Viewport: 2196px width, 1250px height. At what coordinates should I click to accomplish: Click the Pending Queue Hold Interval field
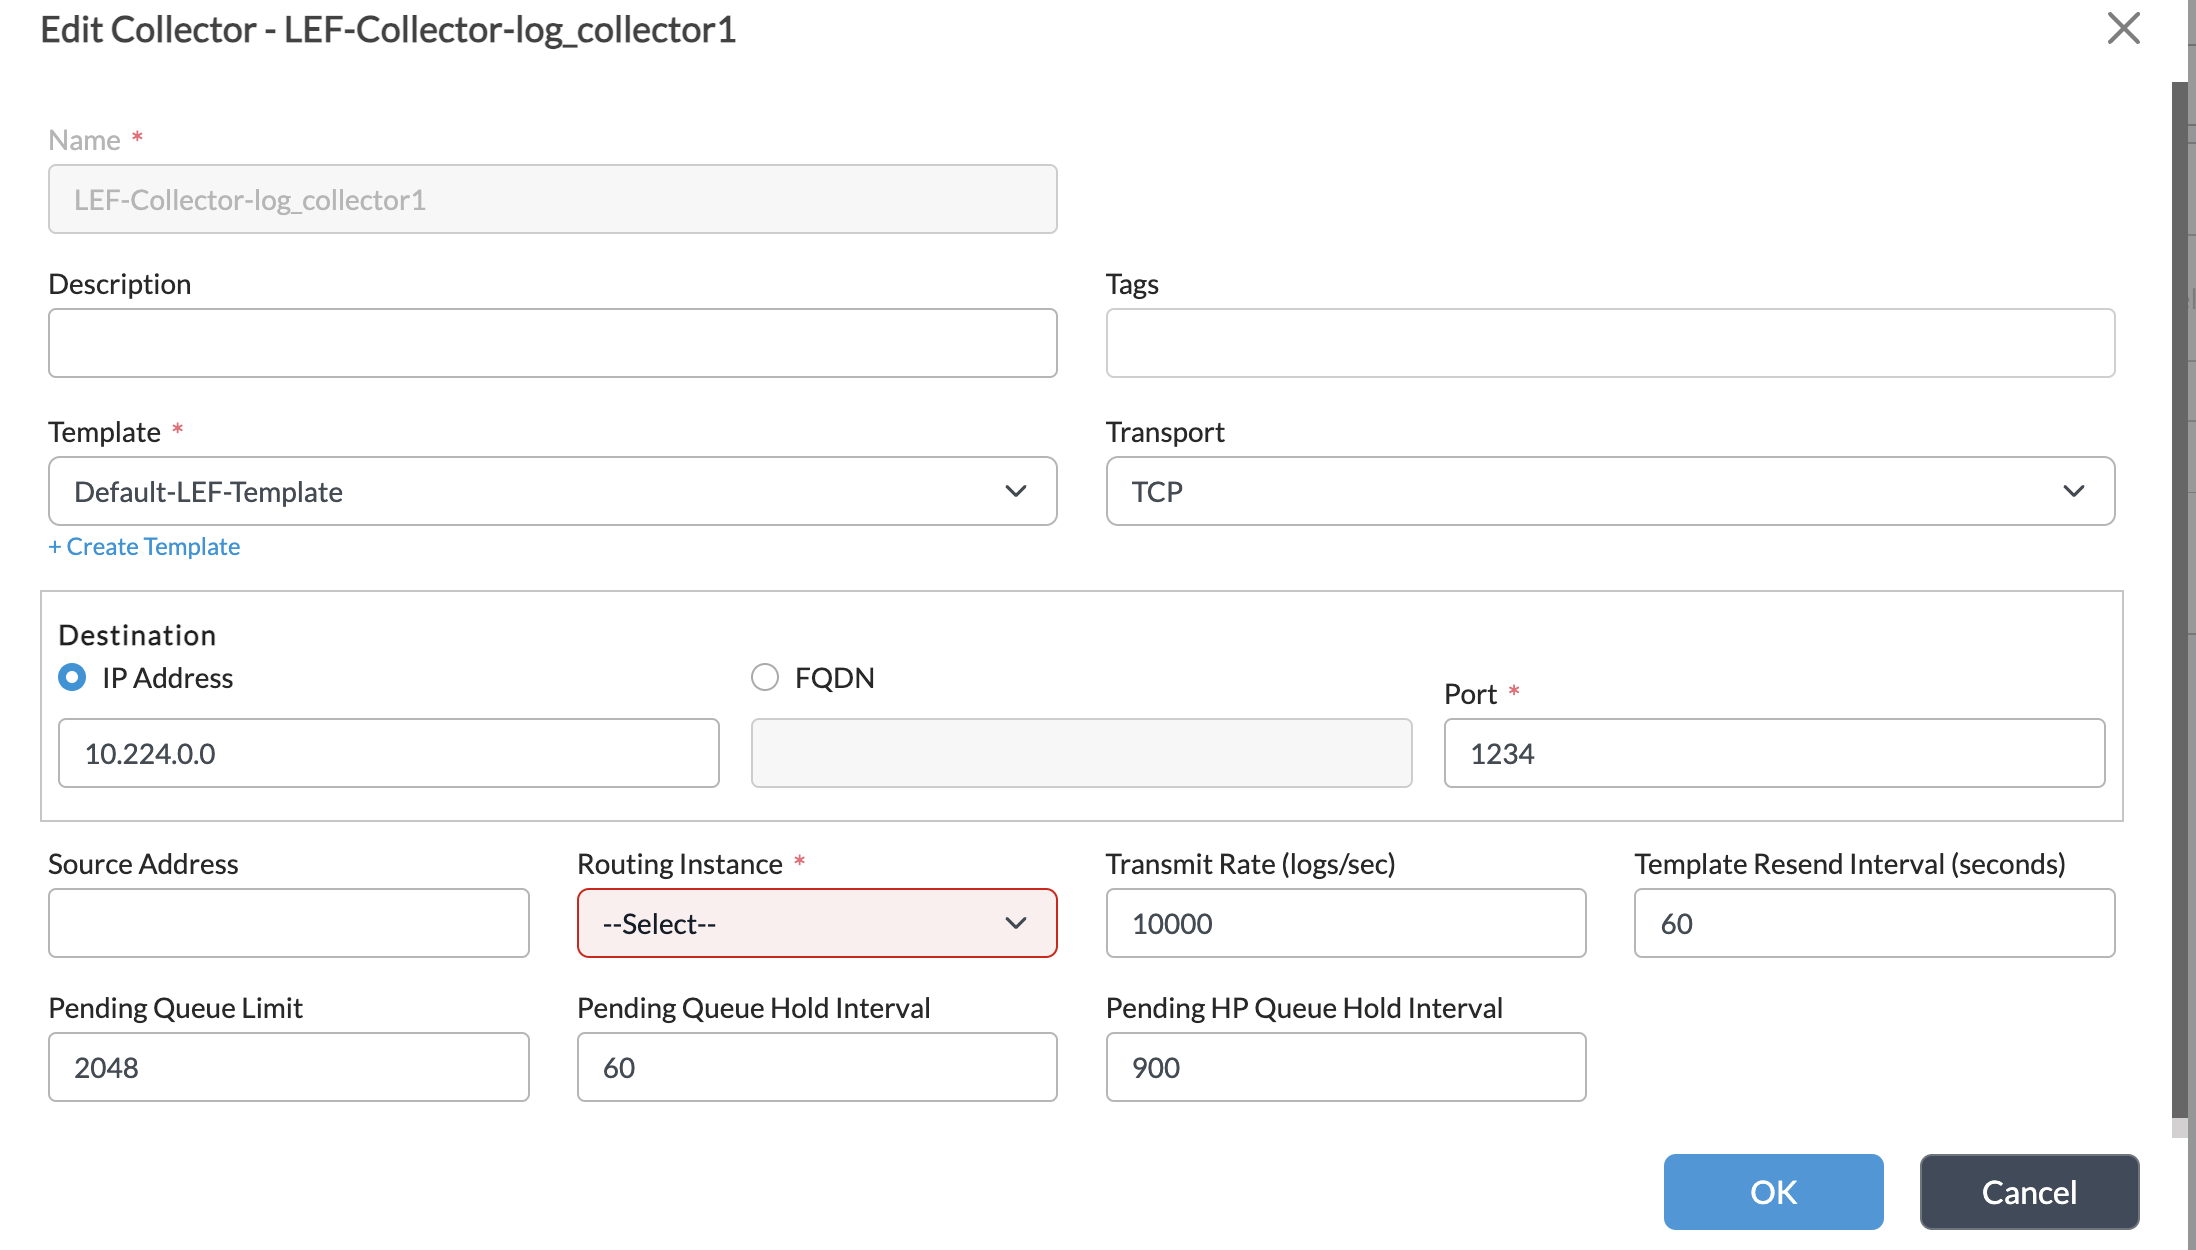tap(816, 1067)
